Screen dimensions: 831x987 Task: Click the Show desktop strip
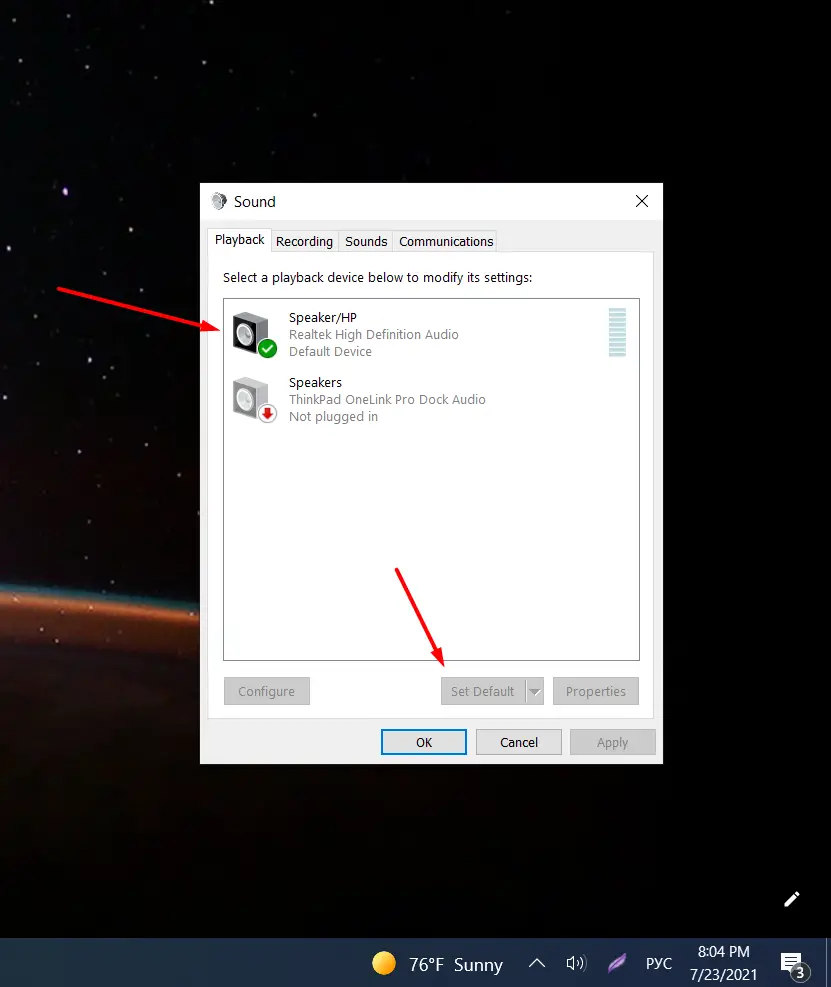pos(828,962)
